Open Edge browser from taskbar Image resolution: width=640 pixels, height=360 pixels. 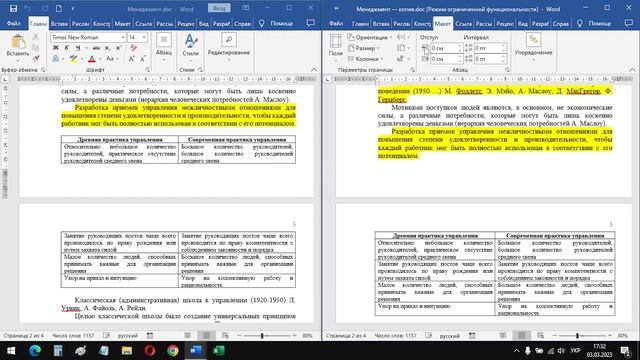pyautogui.click(x=35, y=351)
